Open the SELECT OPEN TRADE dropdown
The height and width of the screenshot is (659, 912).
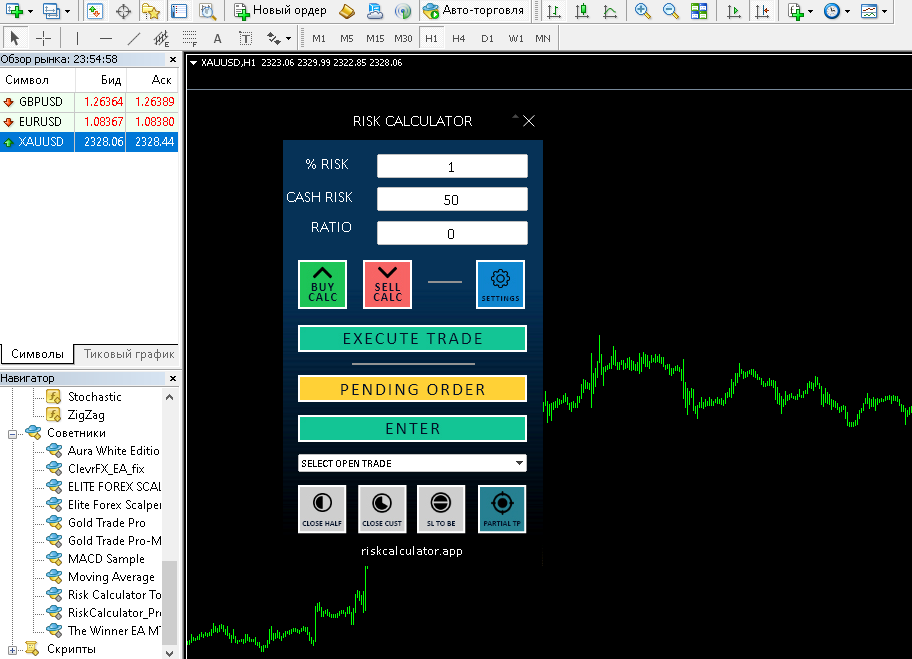(412, 463)
